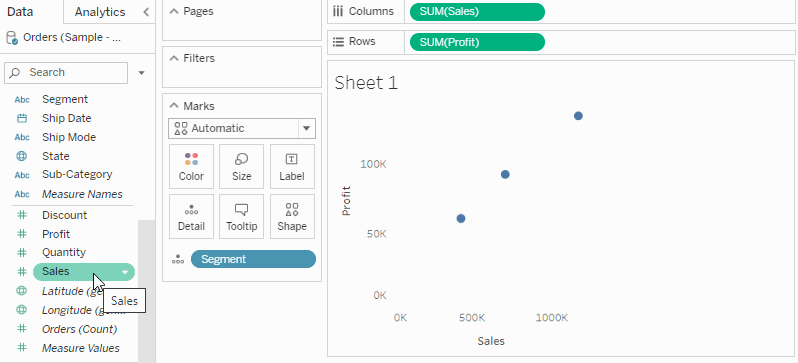Click the Profit axis title

[x=347, y=201]
